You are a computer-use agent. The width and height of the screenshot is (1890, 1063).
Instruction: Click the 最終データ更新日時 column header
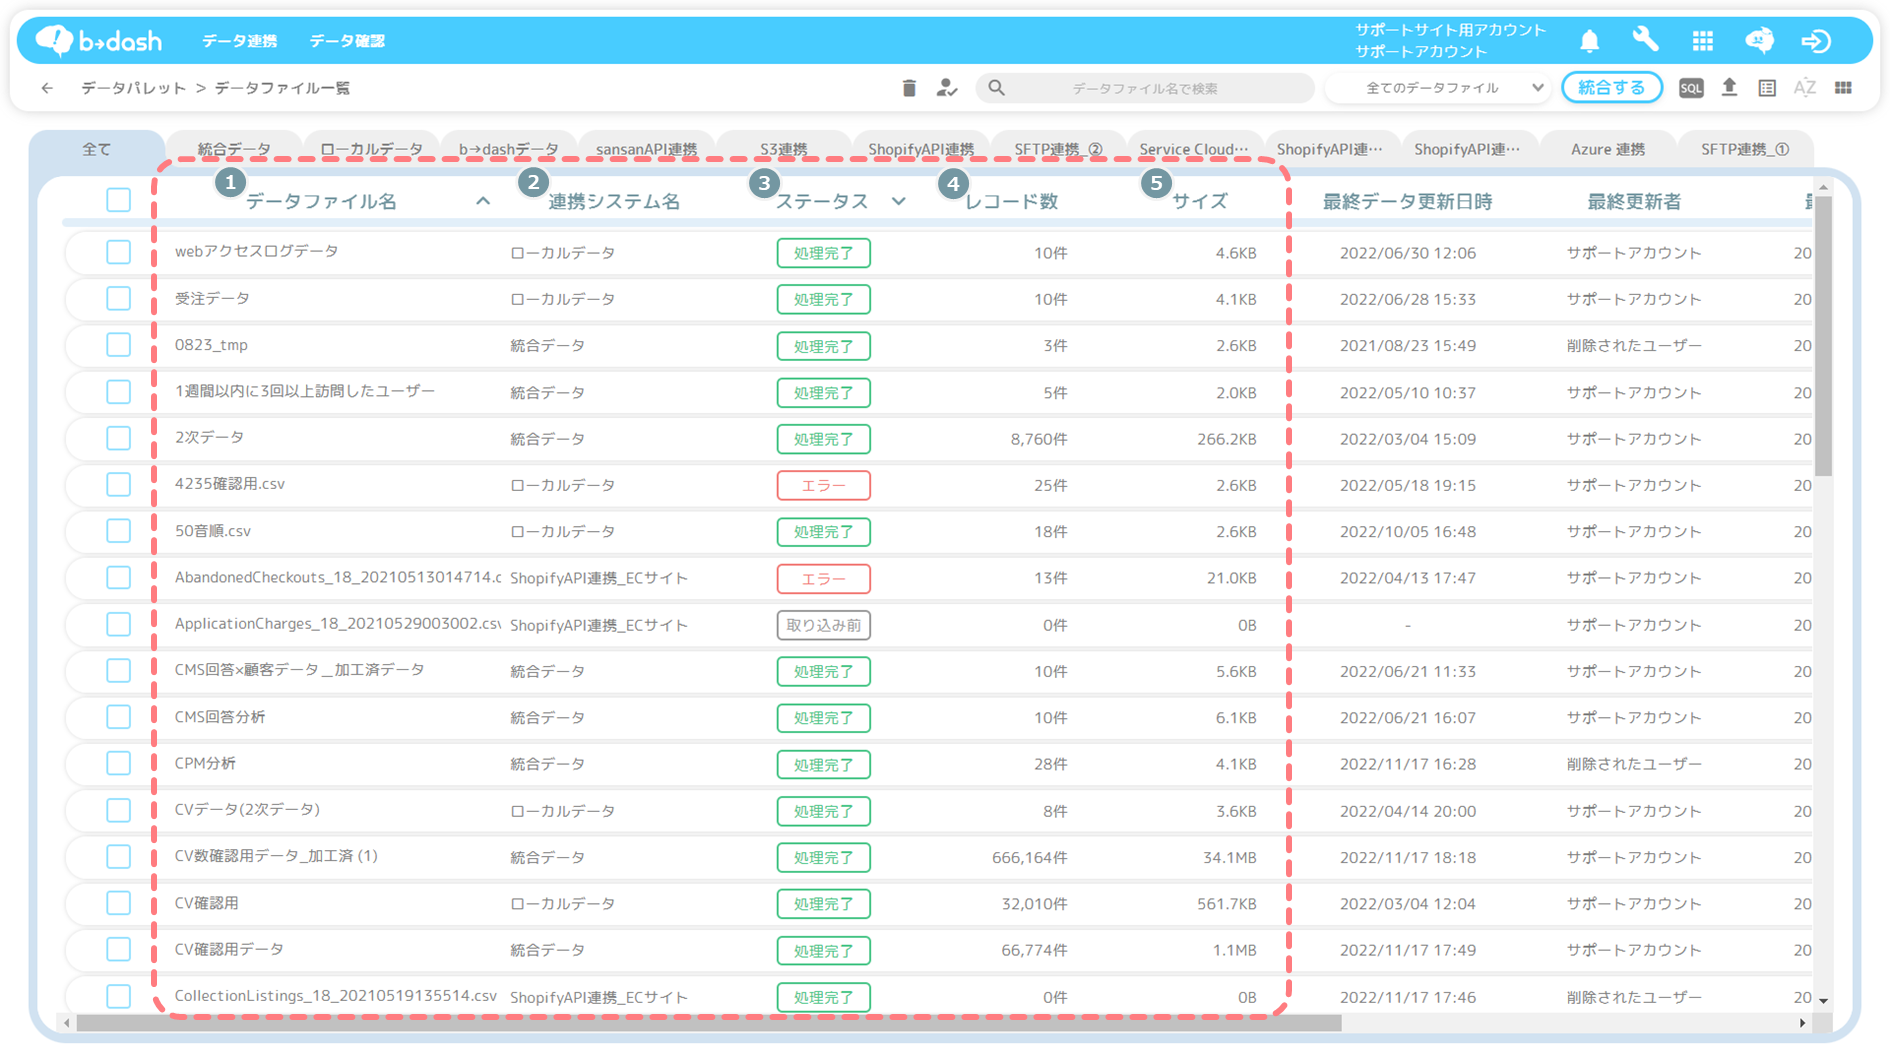[1407, 202]
